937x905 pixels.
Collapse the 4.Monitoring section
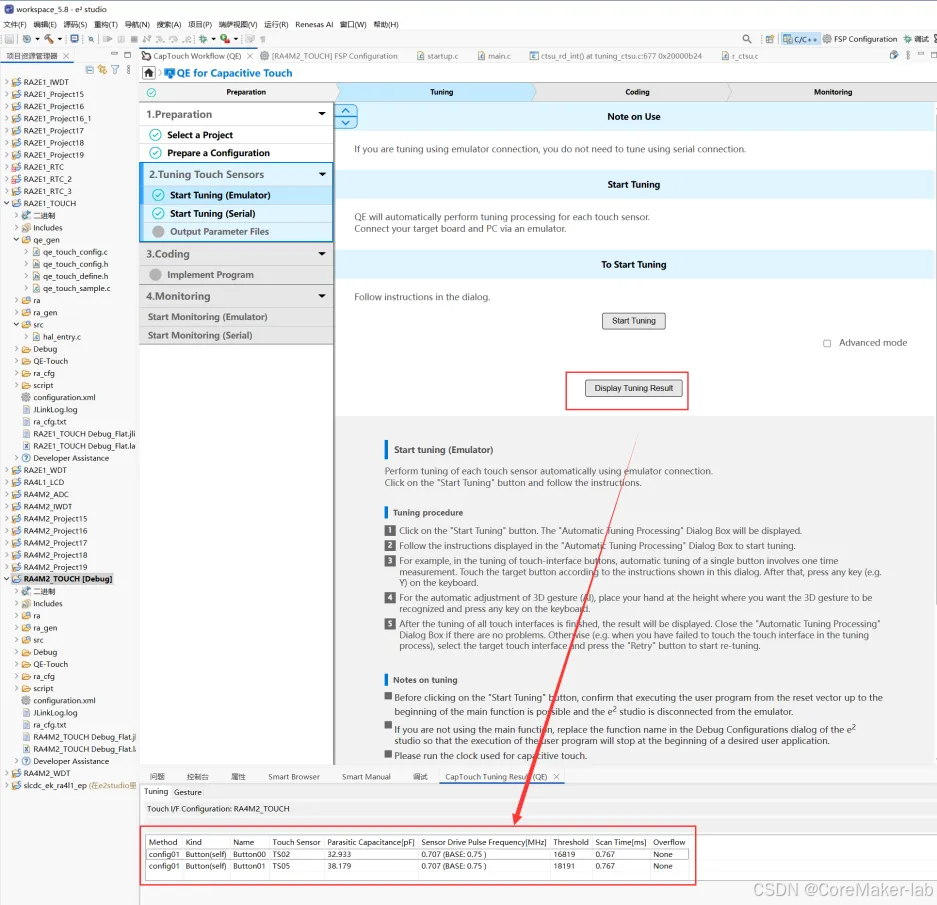tap(322, 296)
